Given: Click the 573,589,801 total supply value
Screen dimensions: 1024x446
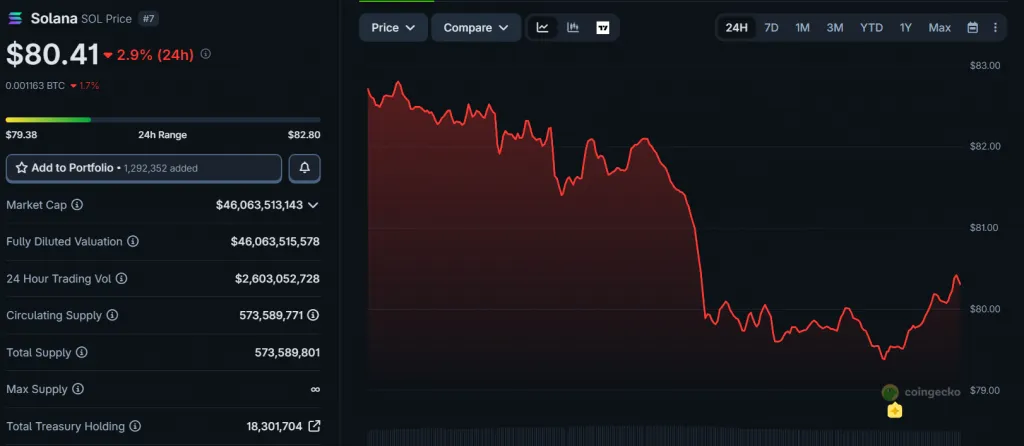Looking at the screenshot, I should click(287, 353).
